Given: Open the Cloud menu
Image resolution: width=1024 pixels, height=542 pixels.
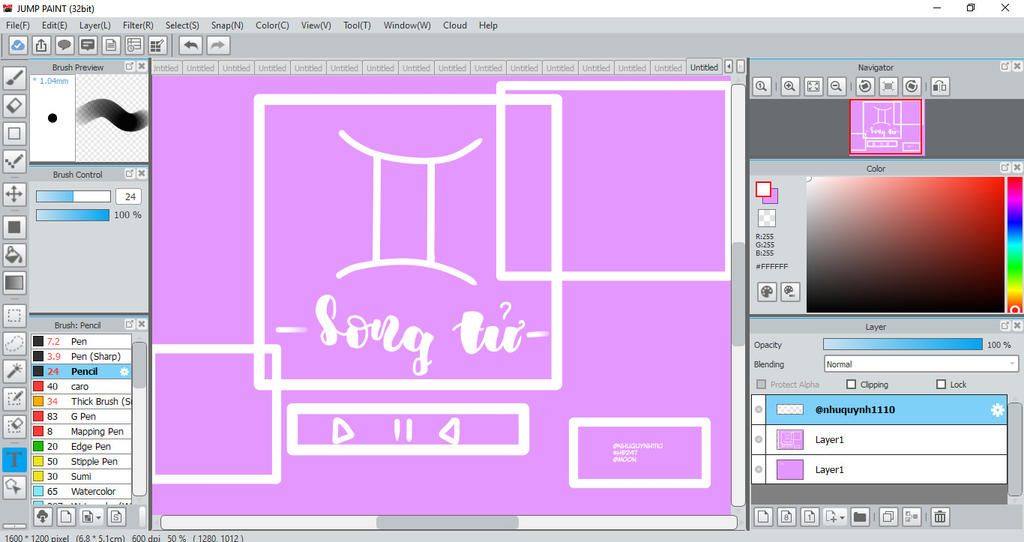Looking at the screenshot, I should (x=455, y=25).
